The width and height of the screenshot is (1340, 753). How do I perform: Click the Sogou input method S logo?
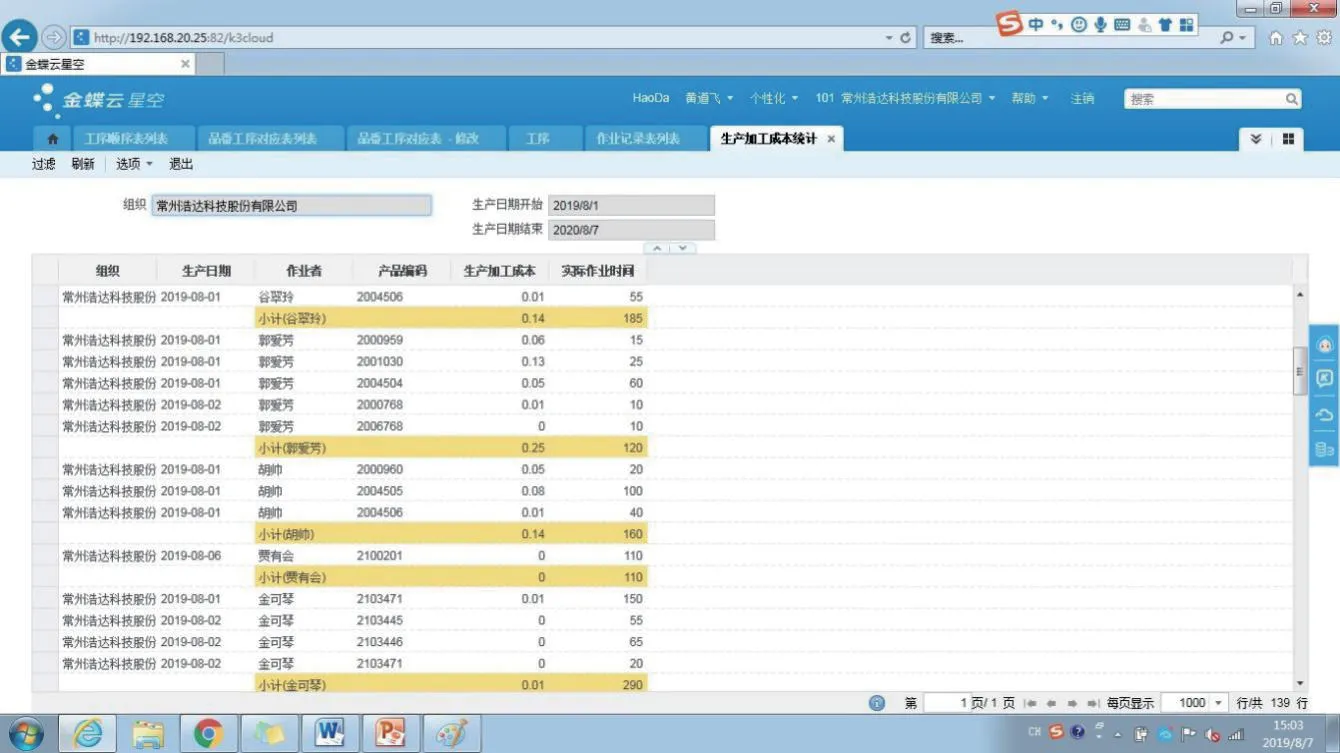[x=1010, y=24]
